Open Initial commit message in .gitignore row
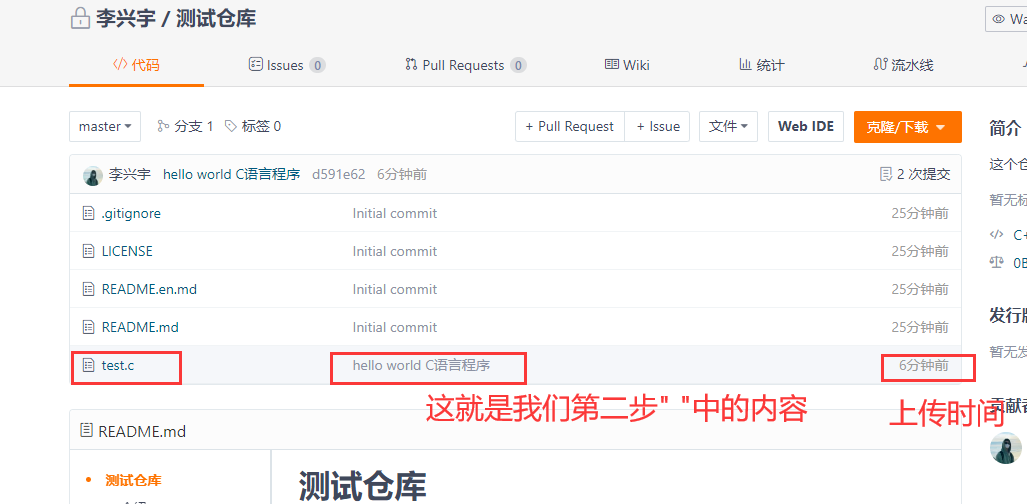The width and height of the screenshot is (1027, 504). point(395,213)
